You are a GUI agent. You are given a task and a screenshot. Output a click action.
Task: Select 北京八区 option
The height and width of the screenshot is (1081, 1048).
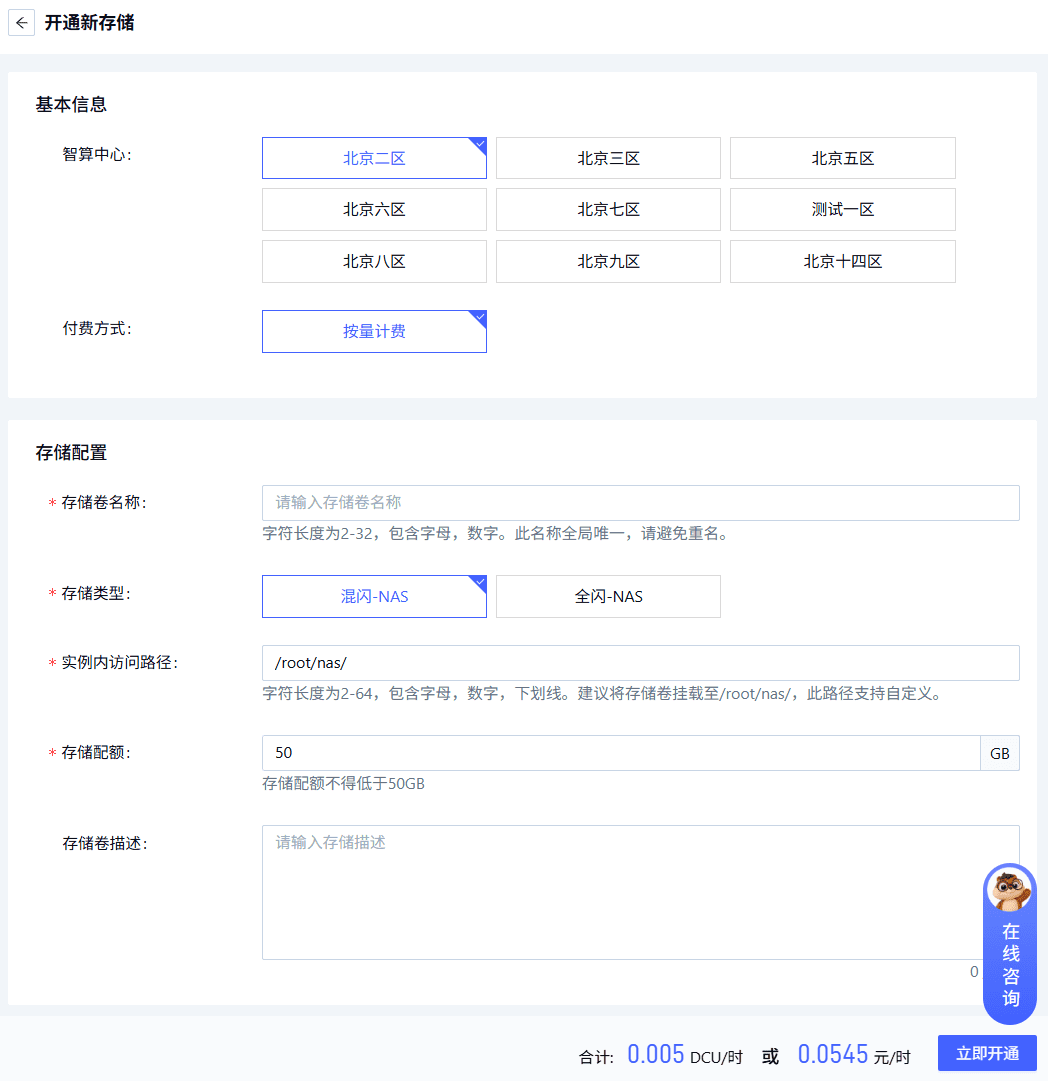(374, 261)
